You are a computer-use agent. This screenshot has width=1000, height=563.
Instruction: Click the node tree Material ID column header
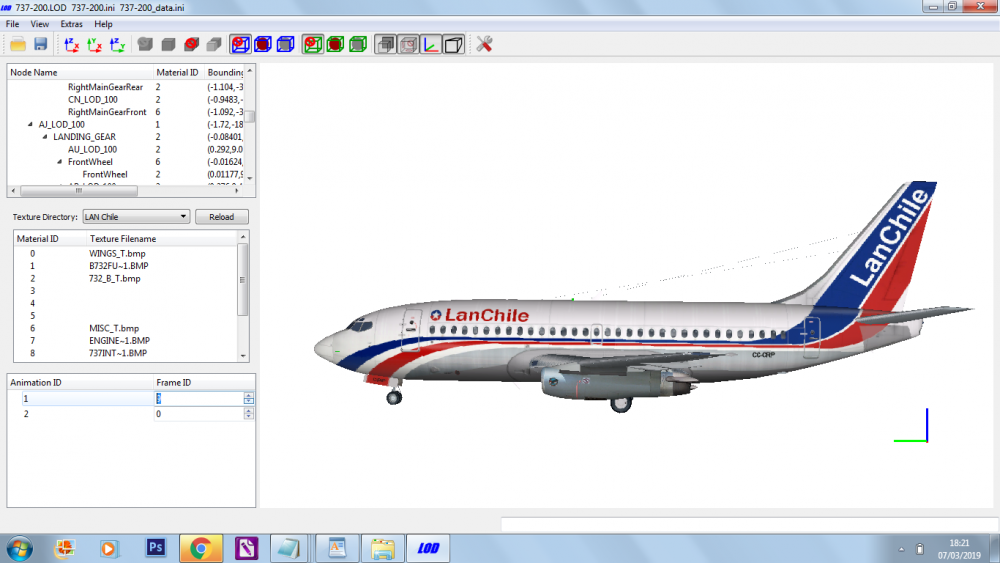pyautogui.click(x=178, y=72)
